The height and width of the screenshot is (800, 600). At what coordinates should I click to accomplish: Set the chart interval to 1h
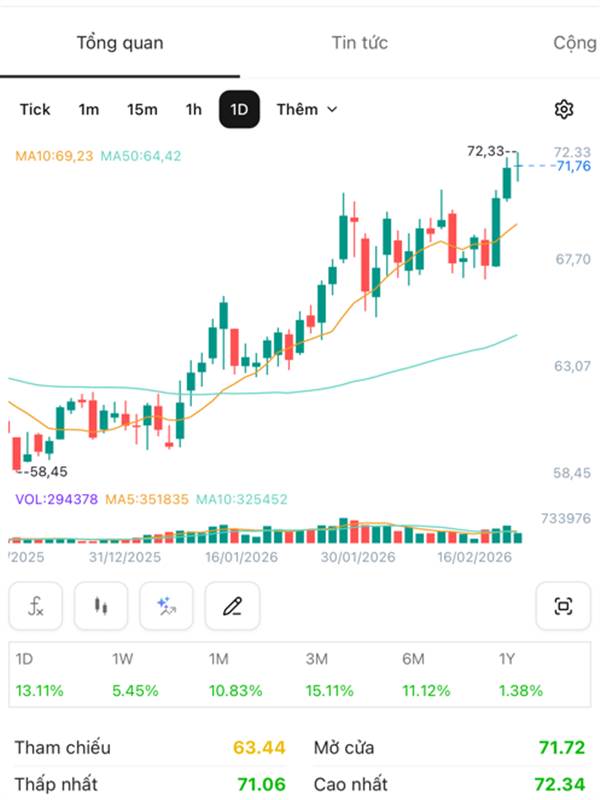pos(193,109)
